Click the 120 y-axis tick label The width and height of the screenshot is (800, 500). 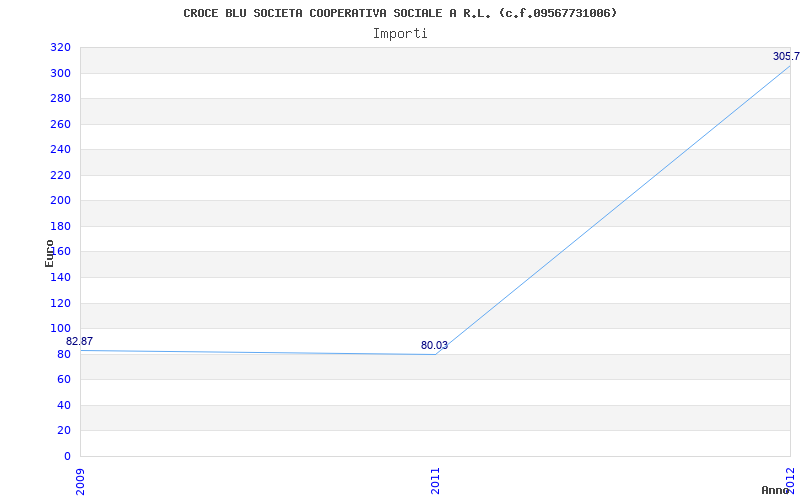pos(60,304)
